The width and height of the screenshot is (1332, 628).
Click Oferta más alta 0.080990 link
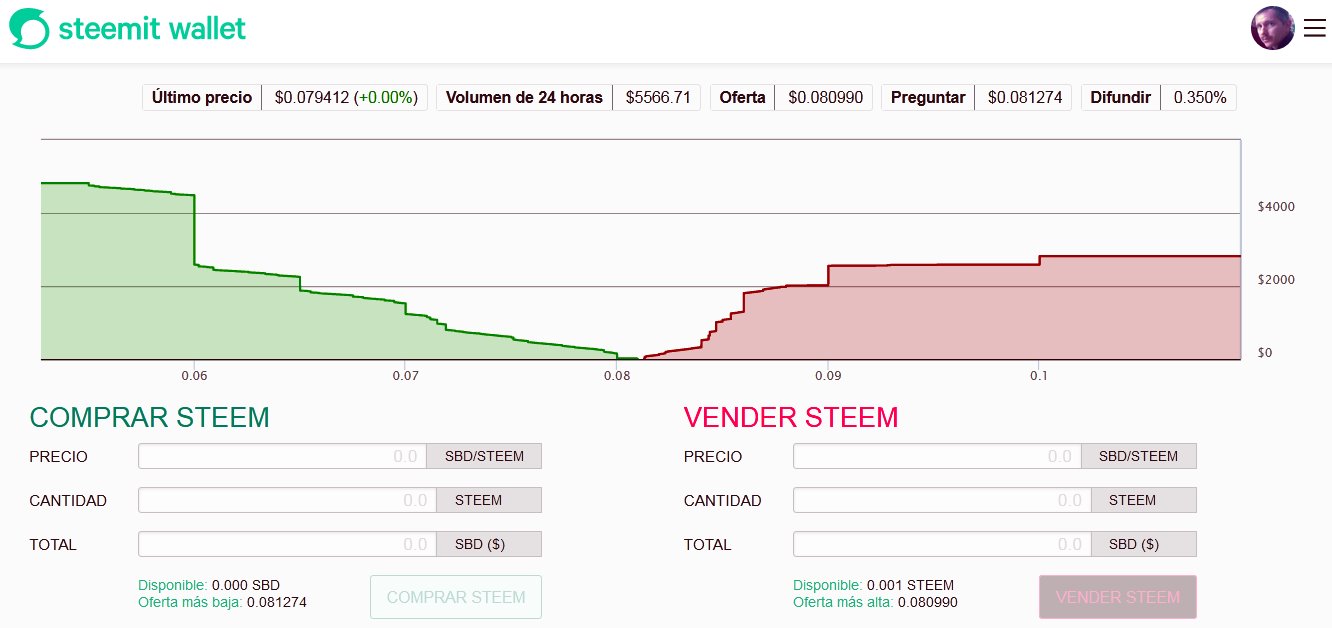(876, 602)
